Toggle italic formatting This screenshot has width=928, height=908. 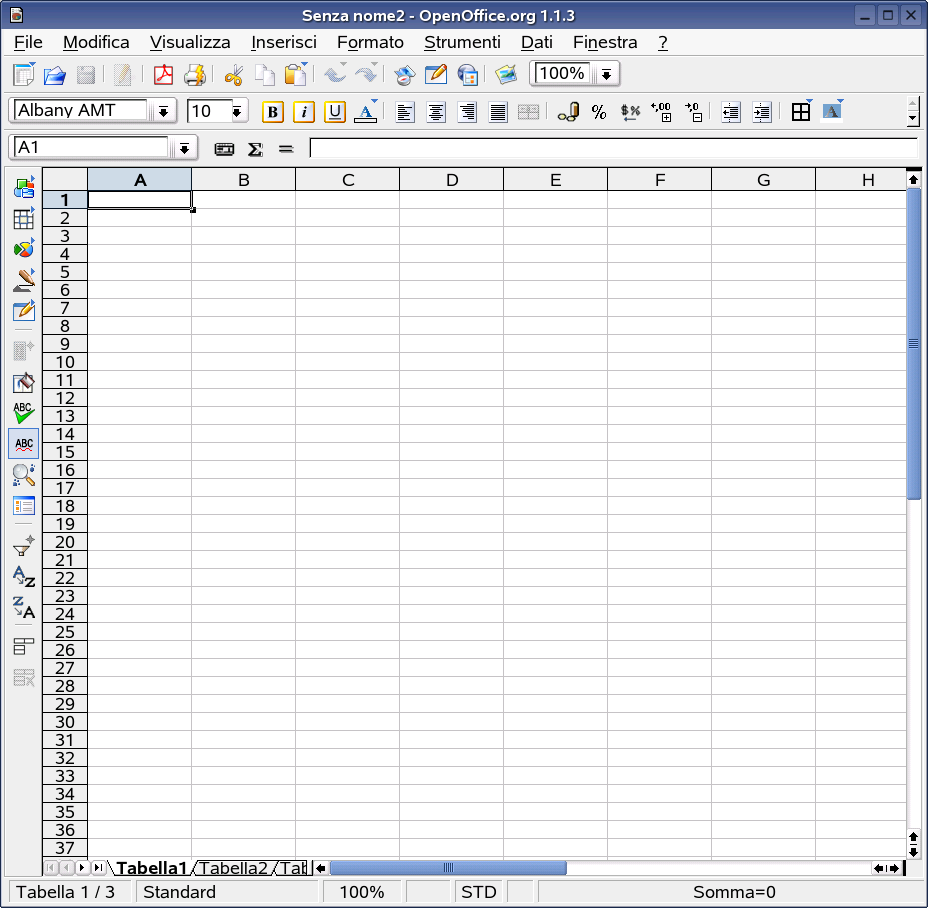(303, 111)
